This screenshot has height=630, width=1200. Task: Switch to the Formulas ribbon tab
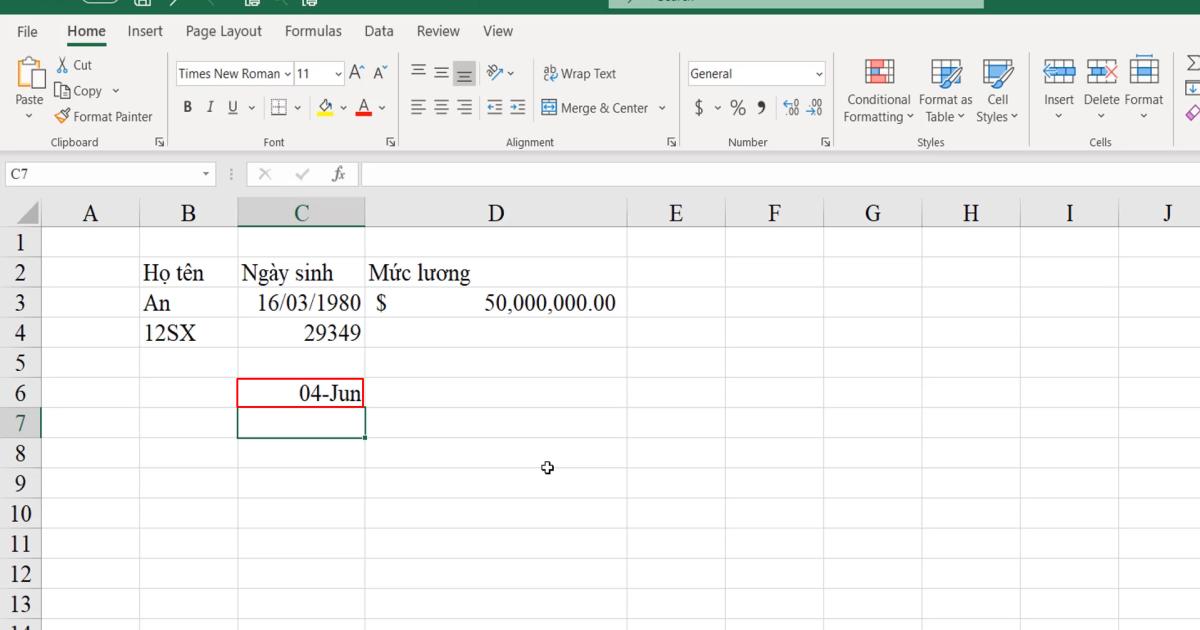tap(313, 31)
